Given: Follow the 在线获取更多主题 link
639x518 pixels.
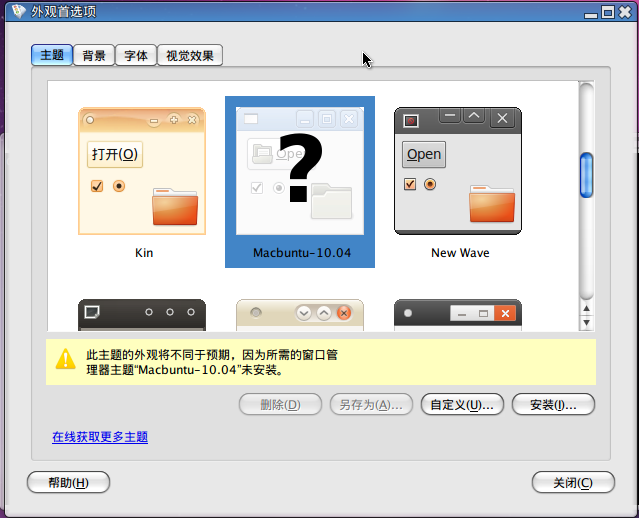Looking at the screenshot, I should pos(100,437).
